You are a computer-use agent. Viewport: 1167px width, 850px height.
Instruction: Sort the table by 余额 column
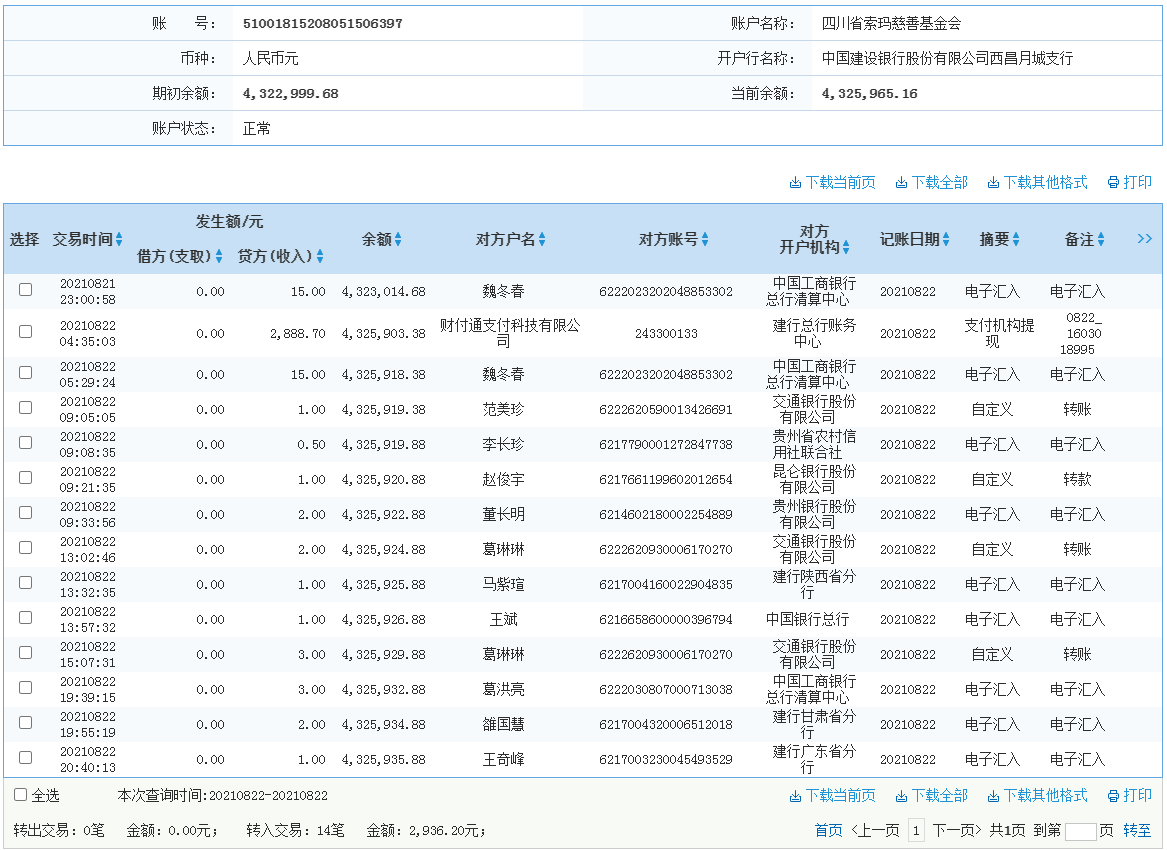398,239
